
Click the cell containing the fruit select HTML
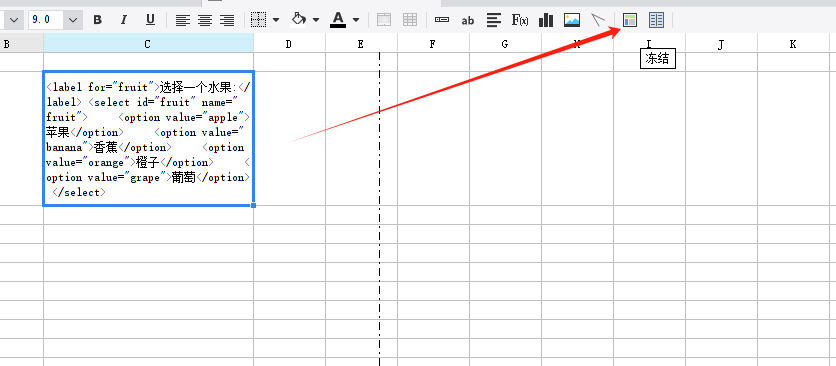tap(148, 138)
